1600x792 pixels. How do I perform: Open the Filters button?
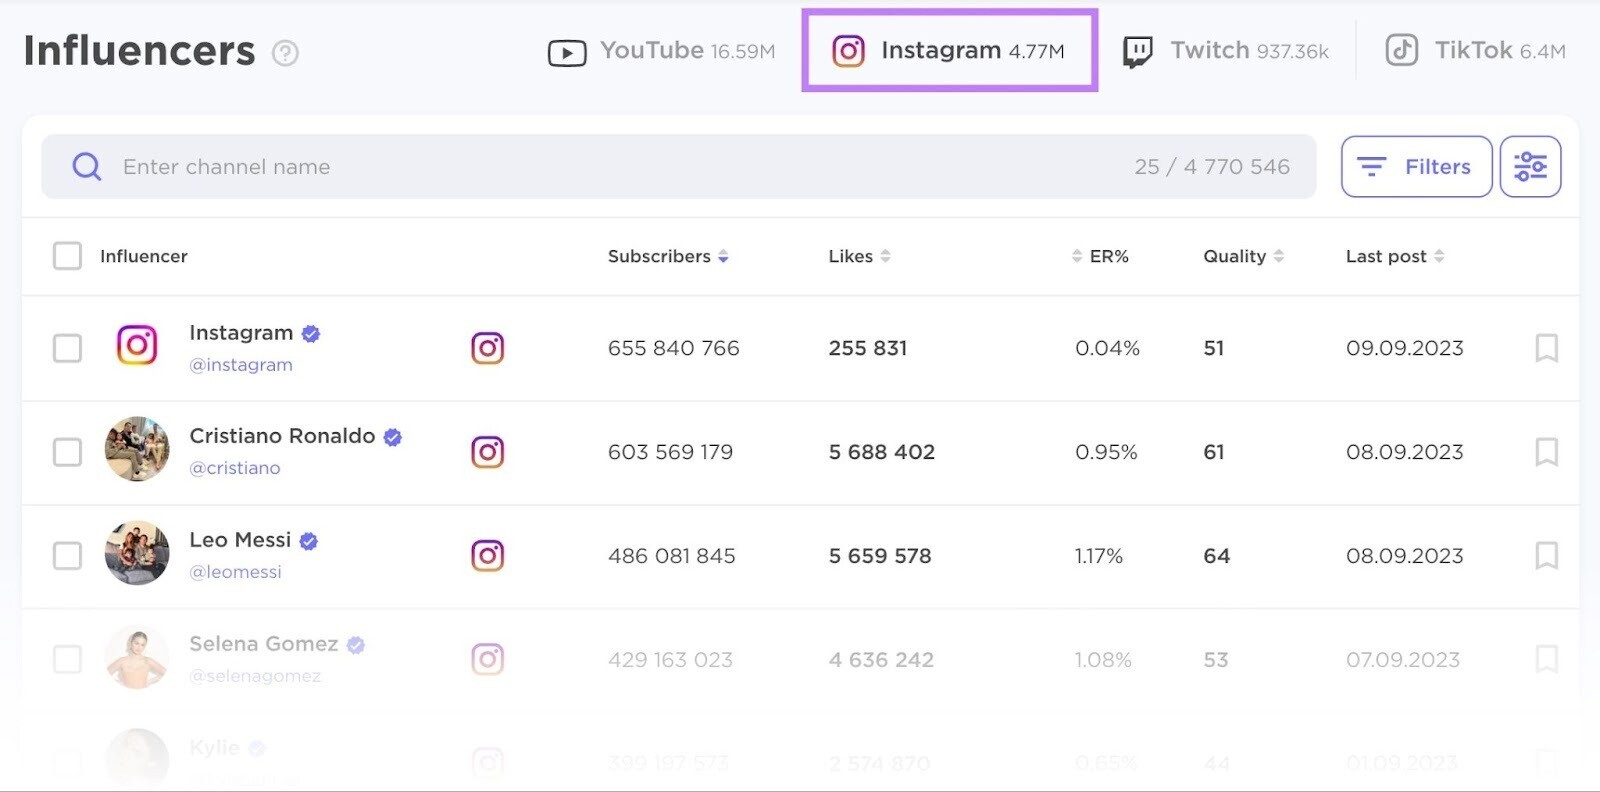1416,167
